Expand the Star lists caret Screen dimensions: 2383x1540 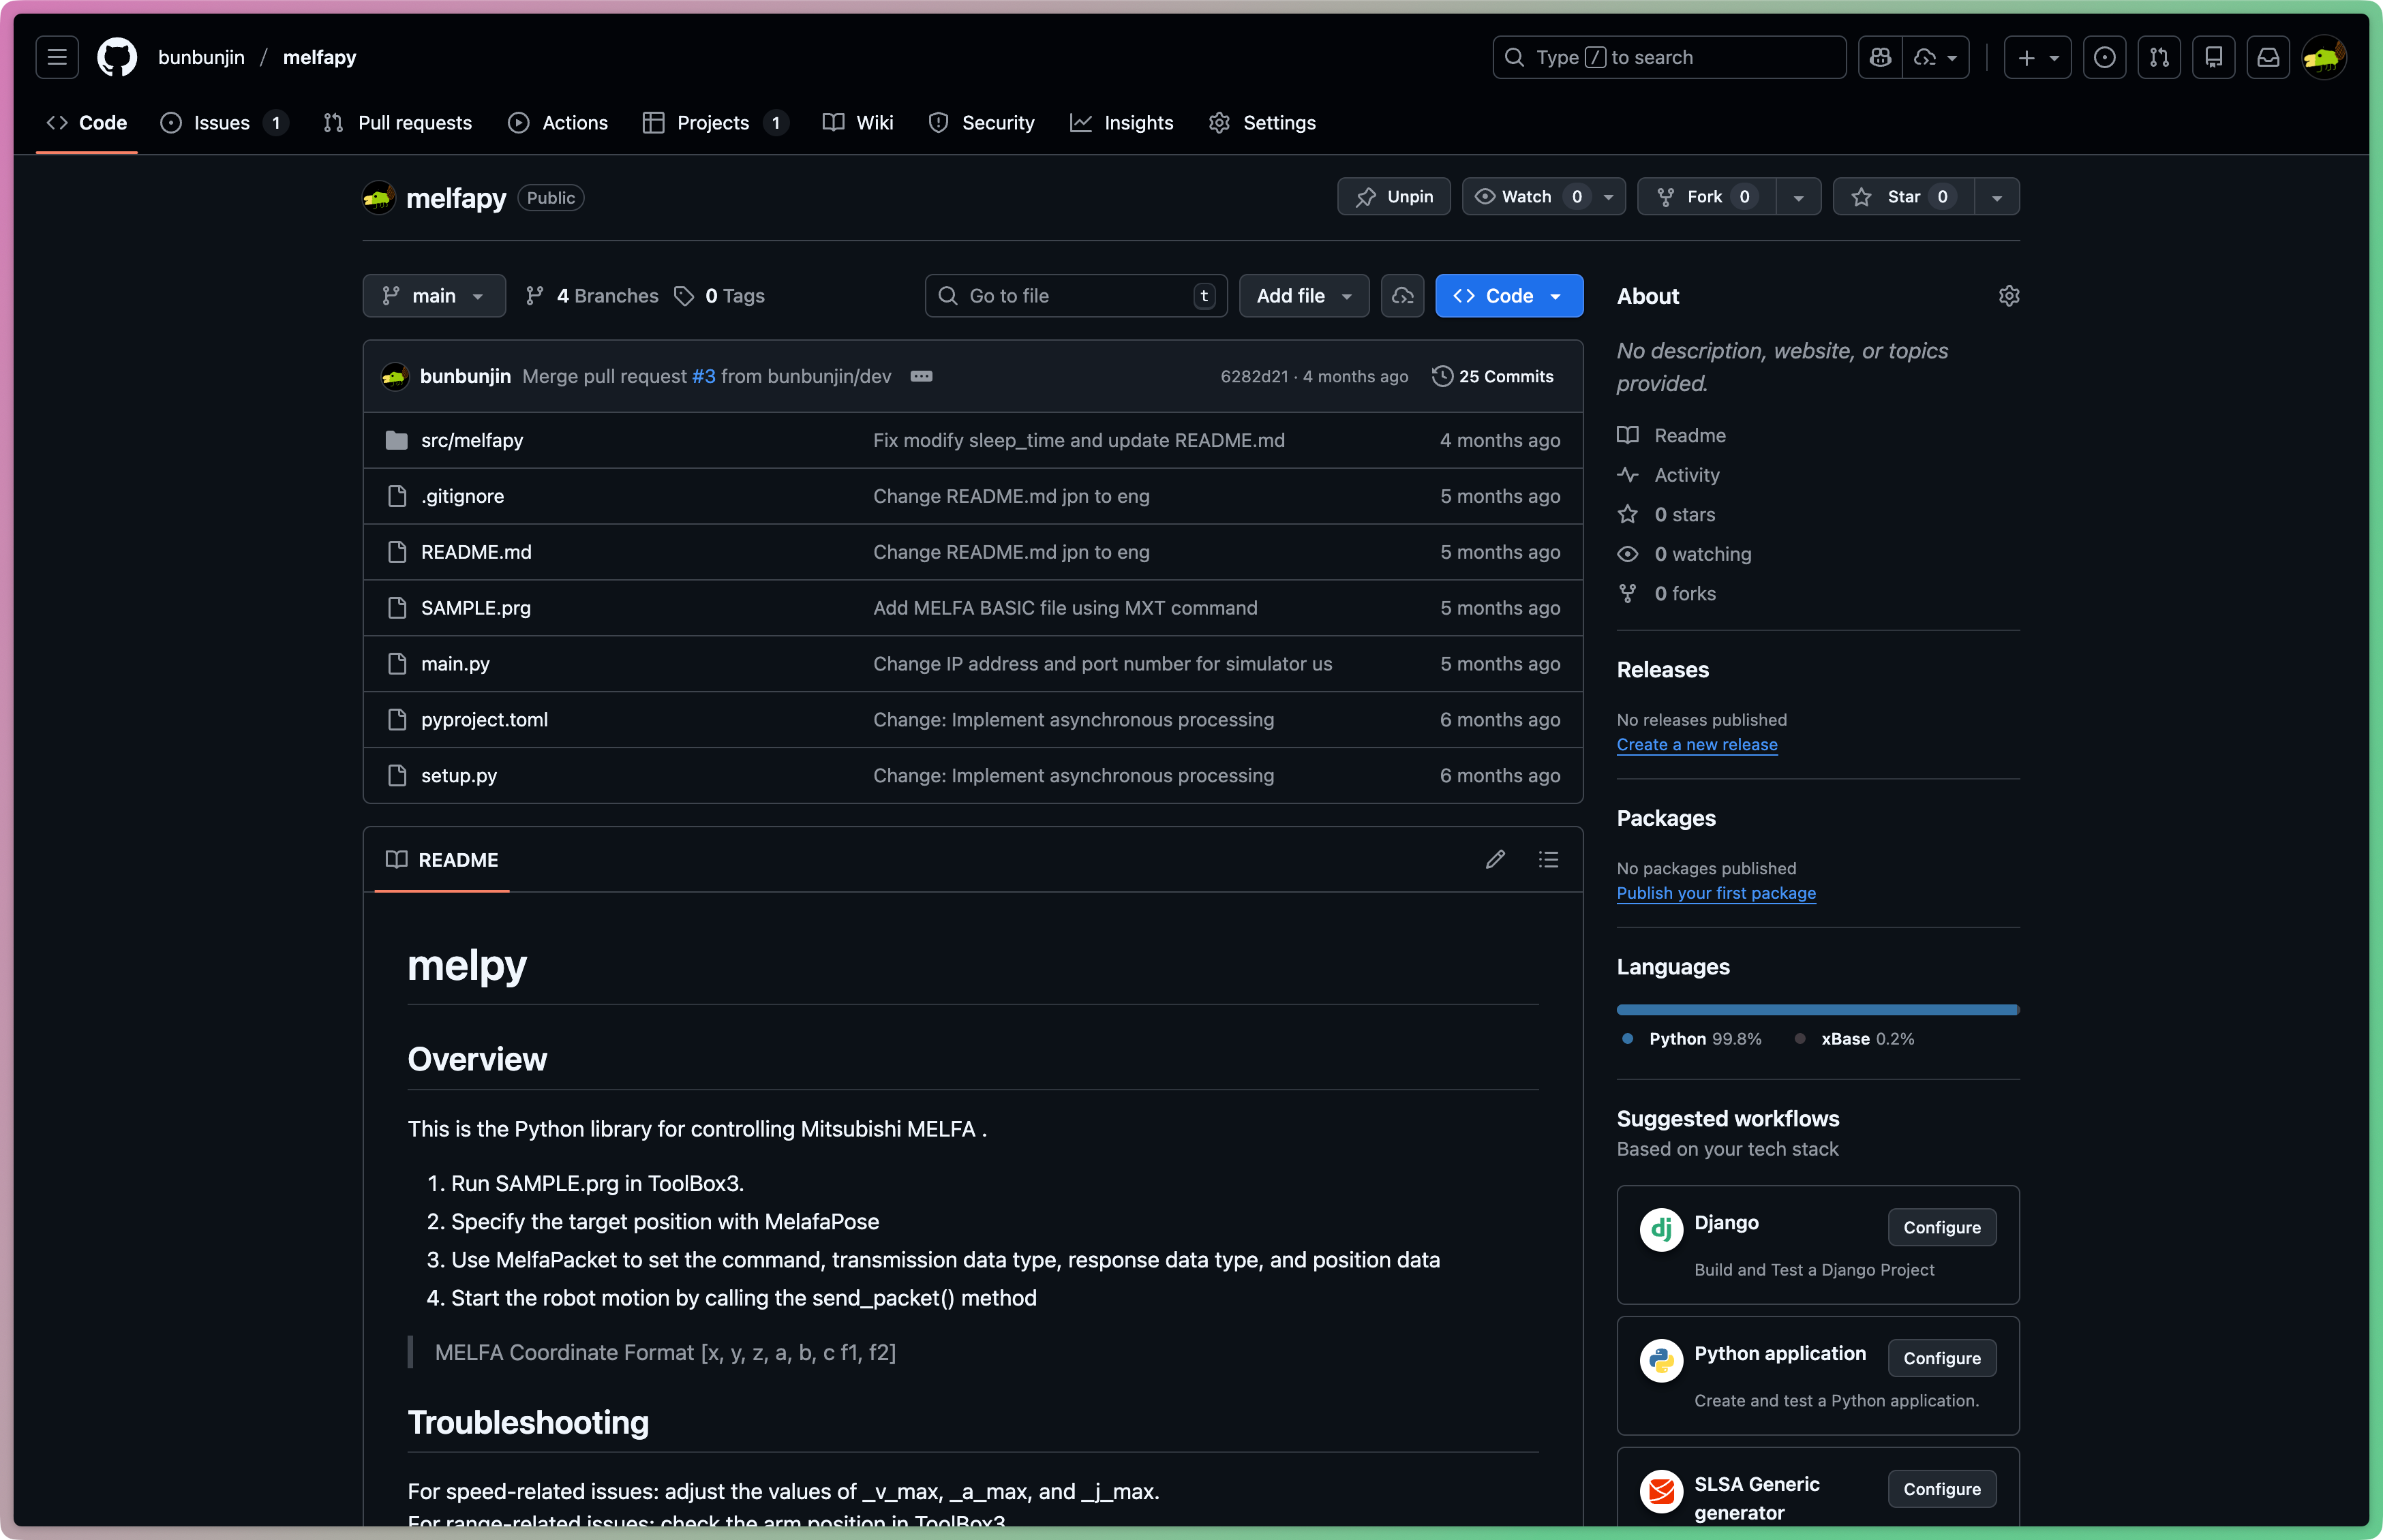tap(1996, 197)
